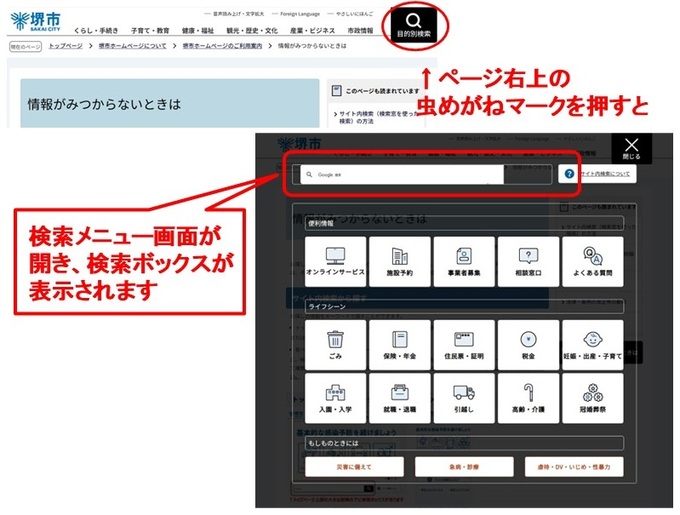
Task: Open the 観光・歴史・文化 menu
Action: point(250,31)
